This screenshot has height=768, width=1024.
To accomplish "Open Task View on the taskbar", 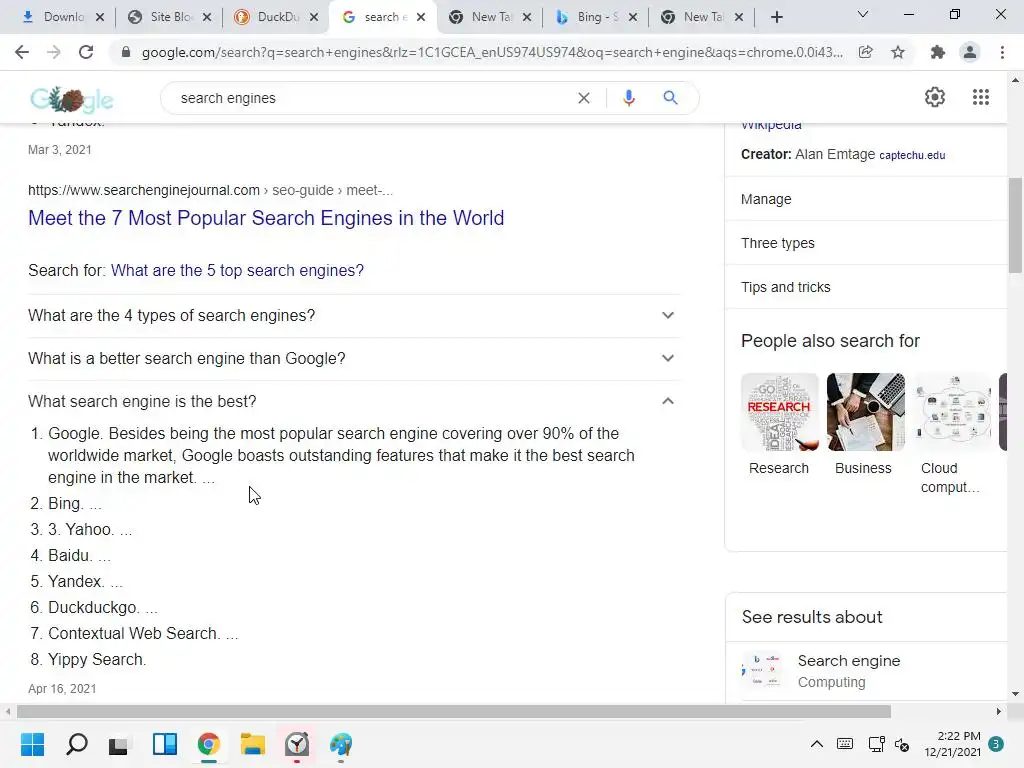I will coord(120,744).
